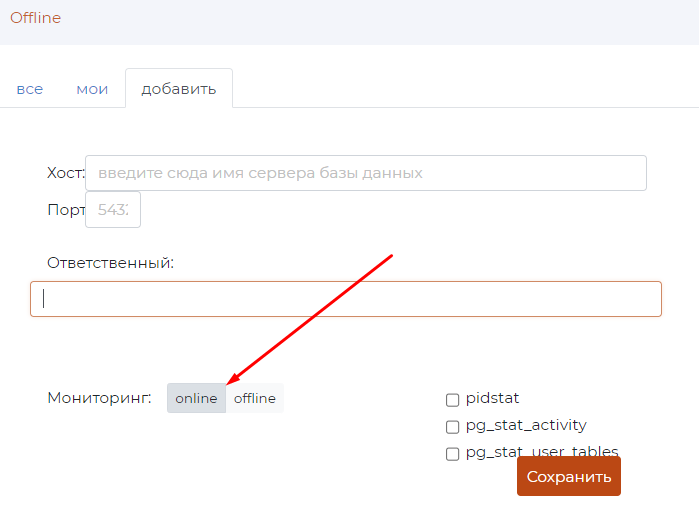Image resolution: width=699 pixels, height=511 pixels.
Task: Switch to the "мои" tab
Action: [92, 89]
